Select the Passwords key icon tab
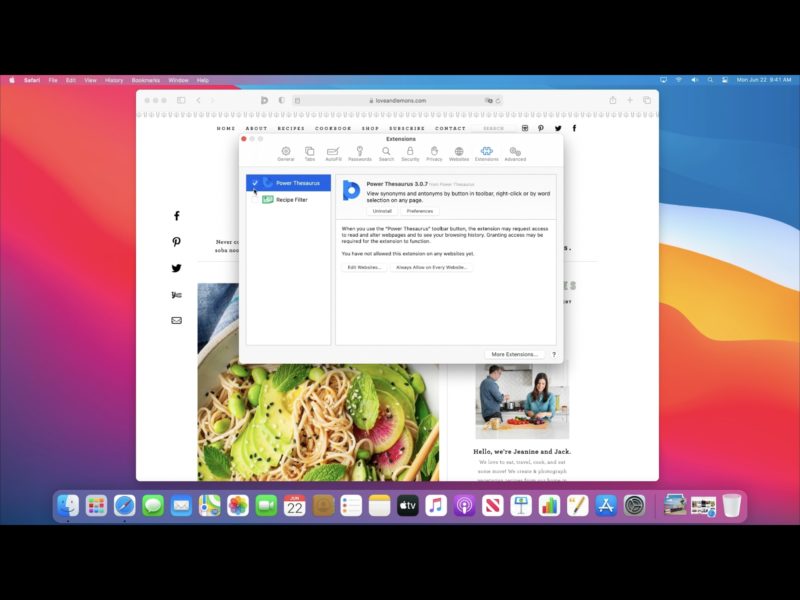The image size is (800, 600). (360, 154)
